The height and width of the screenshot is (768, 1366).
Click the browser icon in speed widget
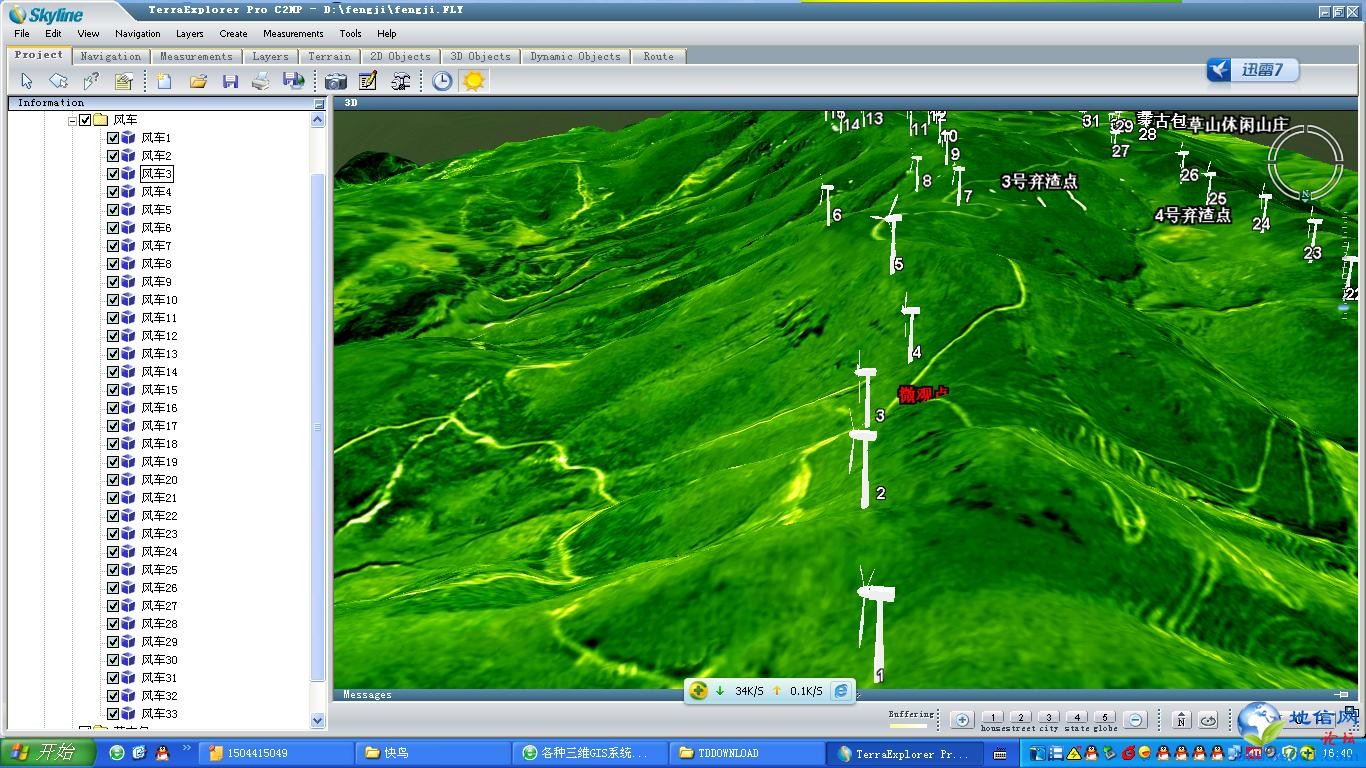(x=842, y=690)
